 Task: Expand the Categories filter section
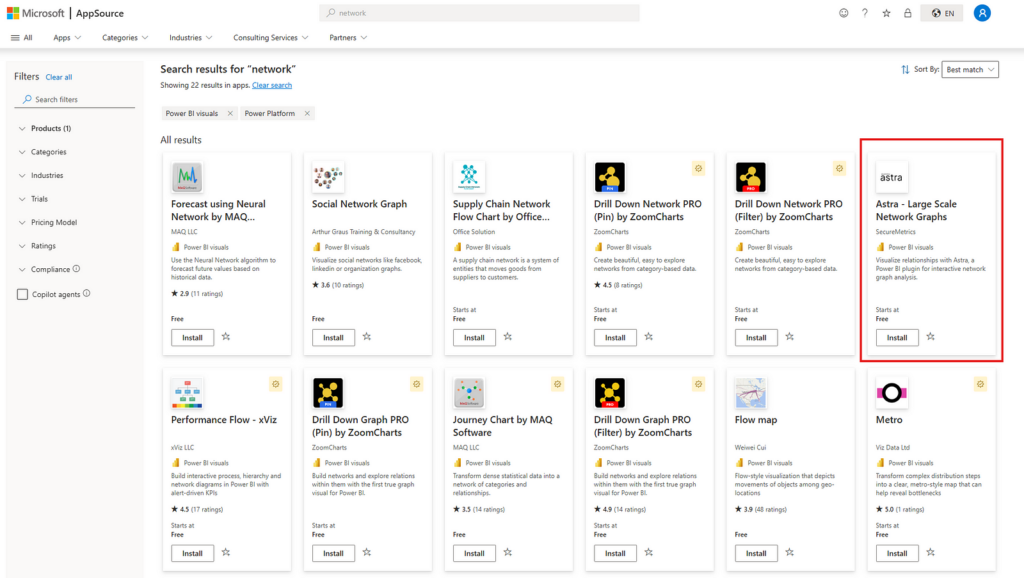[43, 152]
